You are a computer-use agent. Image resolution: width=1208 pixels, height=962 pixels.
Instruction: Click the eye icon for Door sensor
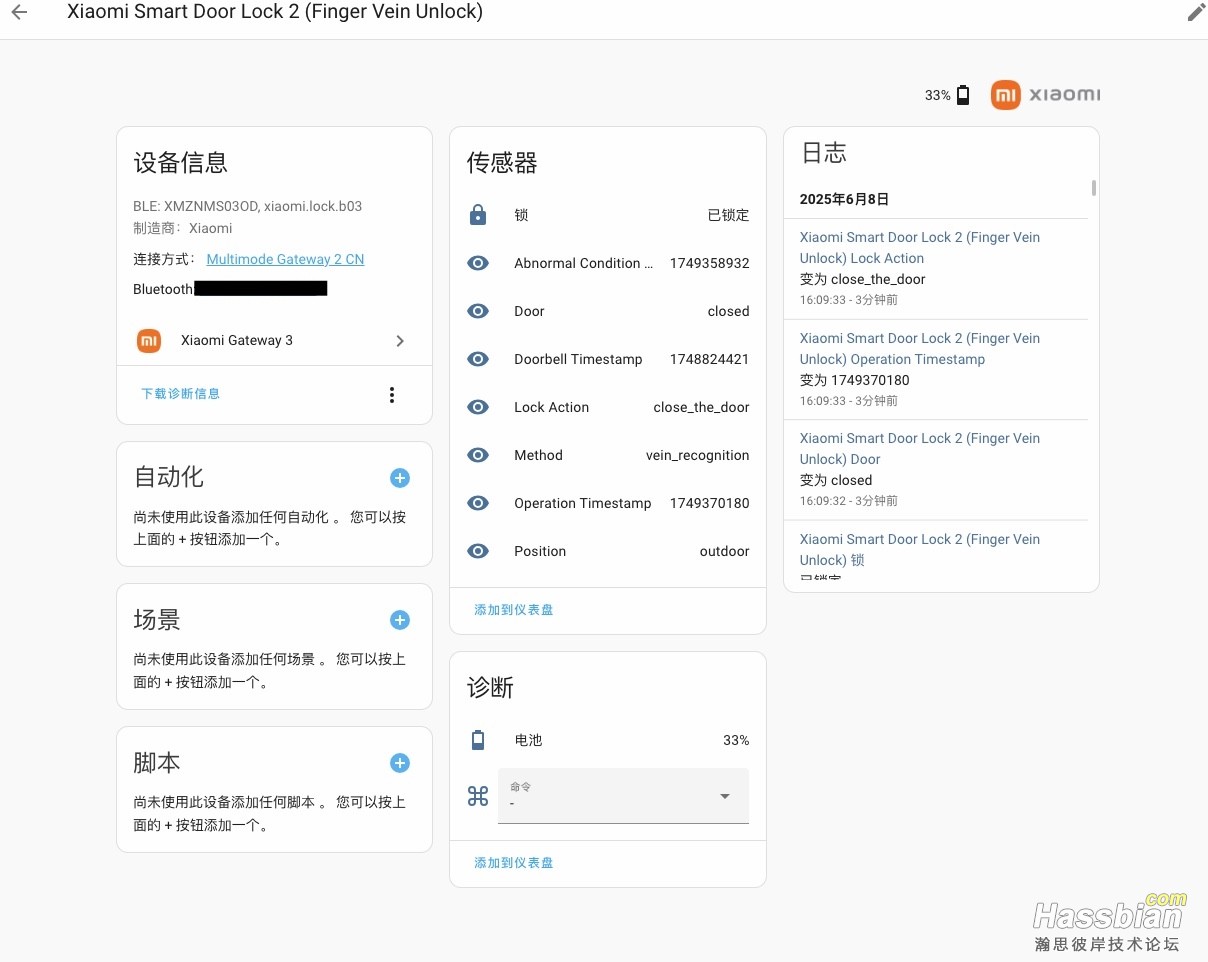478,311
